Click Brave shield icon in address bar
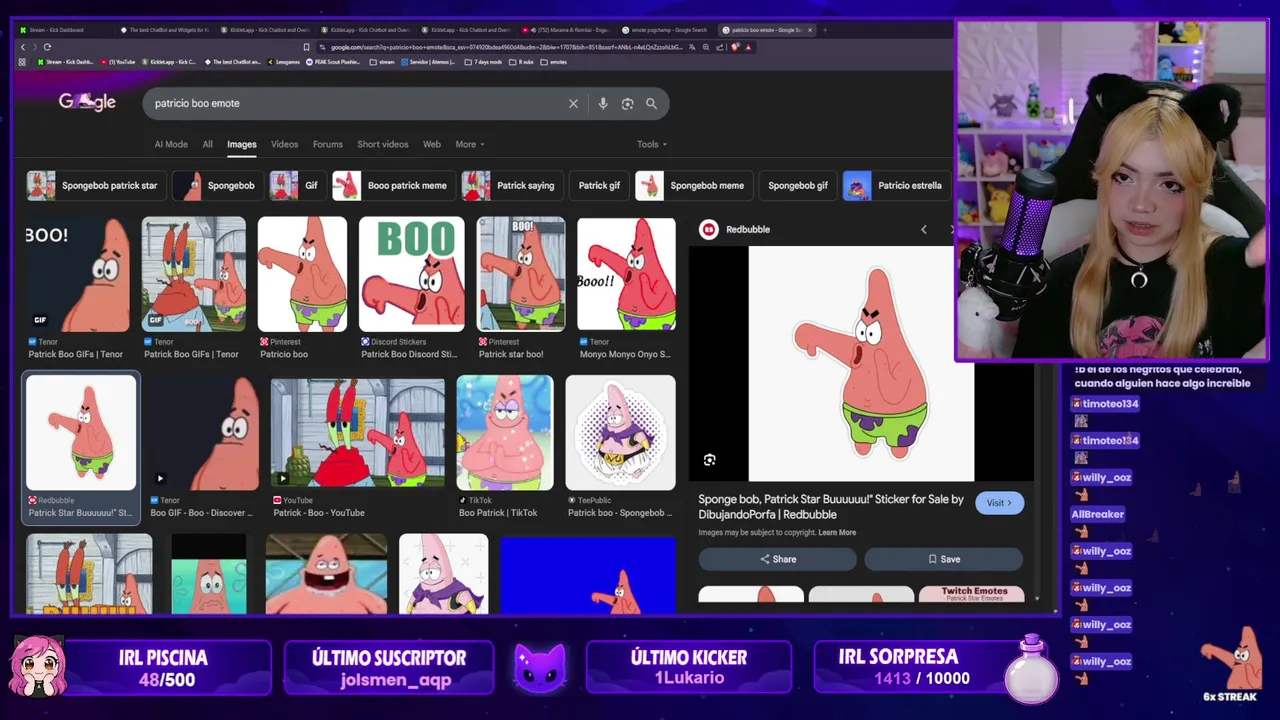Viewport: 1280px width, 720px height. coord(736,47)
